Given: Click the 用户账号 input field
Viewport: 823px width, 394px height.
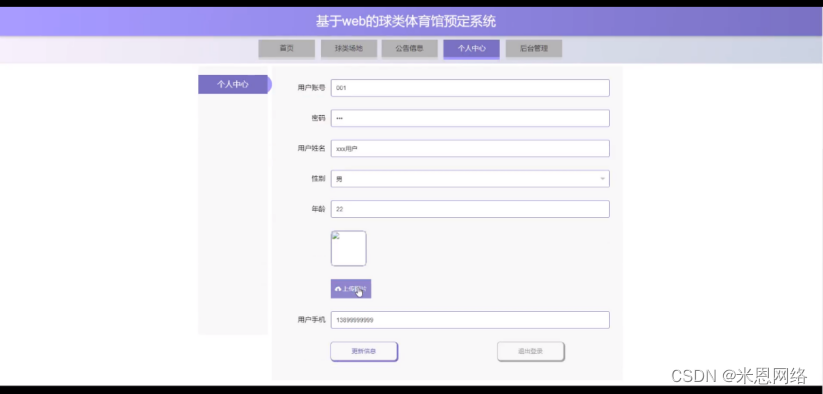Looking at the screenshot, I should [470, 88].
